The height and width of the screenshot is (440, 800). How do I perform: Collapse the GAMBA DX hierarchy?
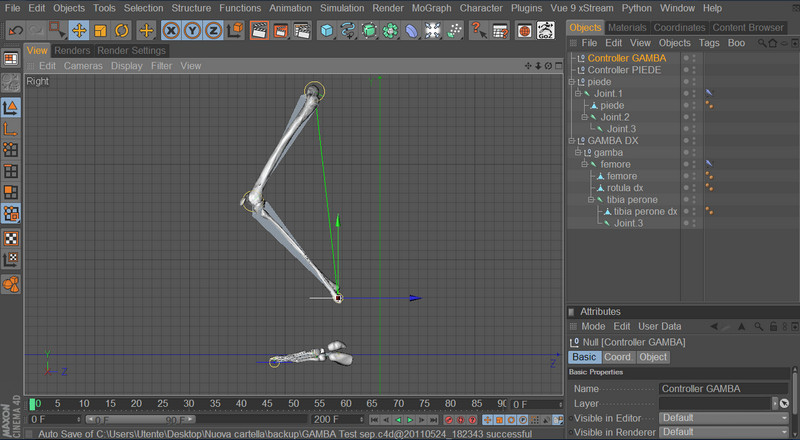(x=572, y=141)
